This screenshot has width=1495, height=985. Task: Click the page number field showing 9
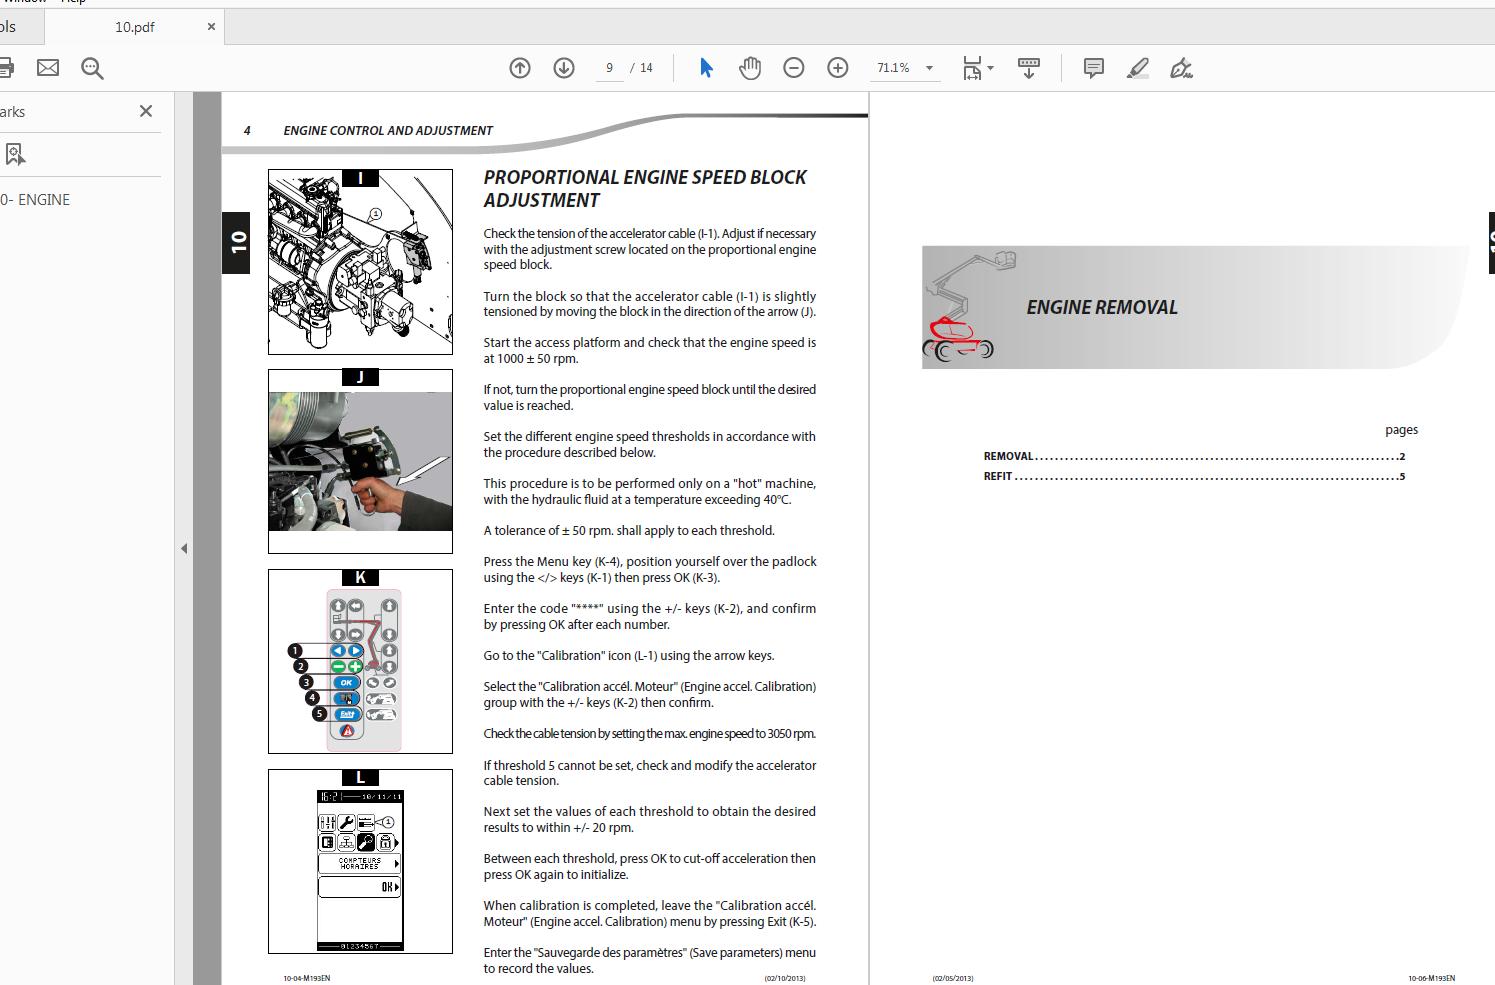pyautogui.click(x=609, y=68)
